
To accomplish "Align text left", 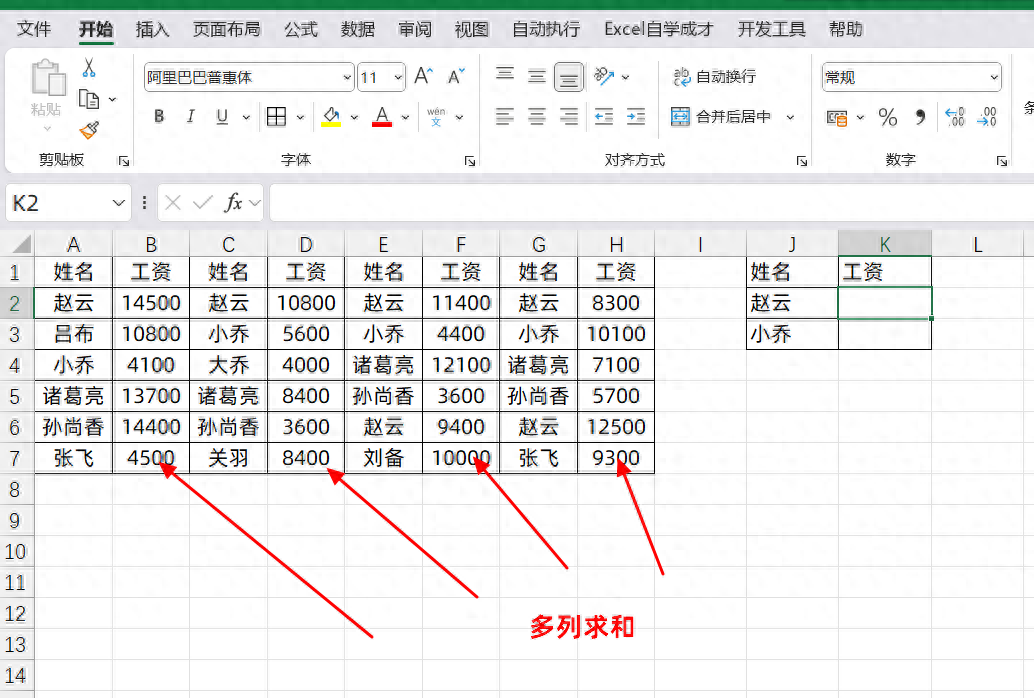I will tap(505, 117).
